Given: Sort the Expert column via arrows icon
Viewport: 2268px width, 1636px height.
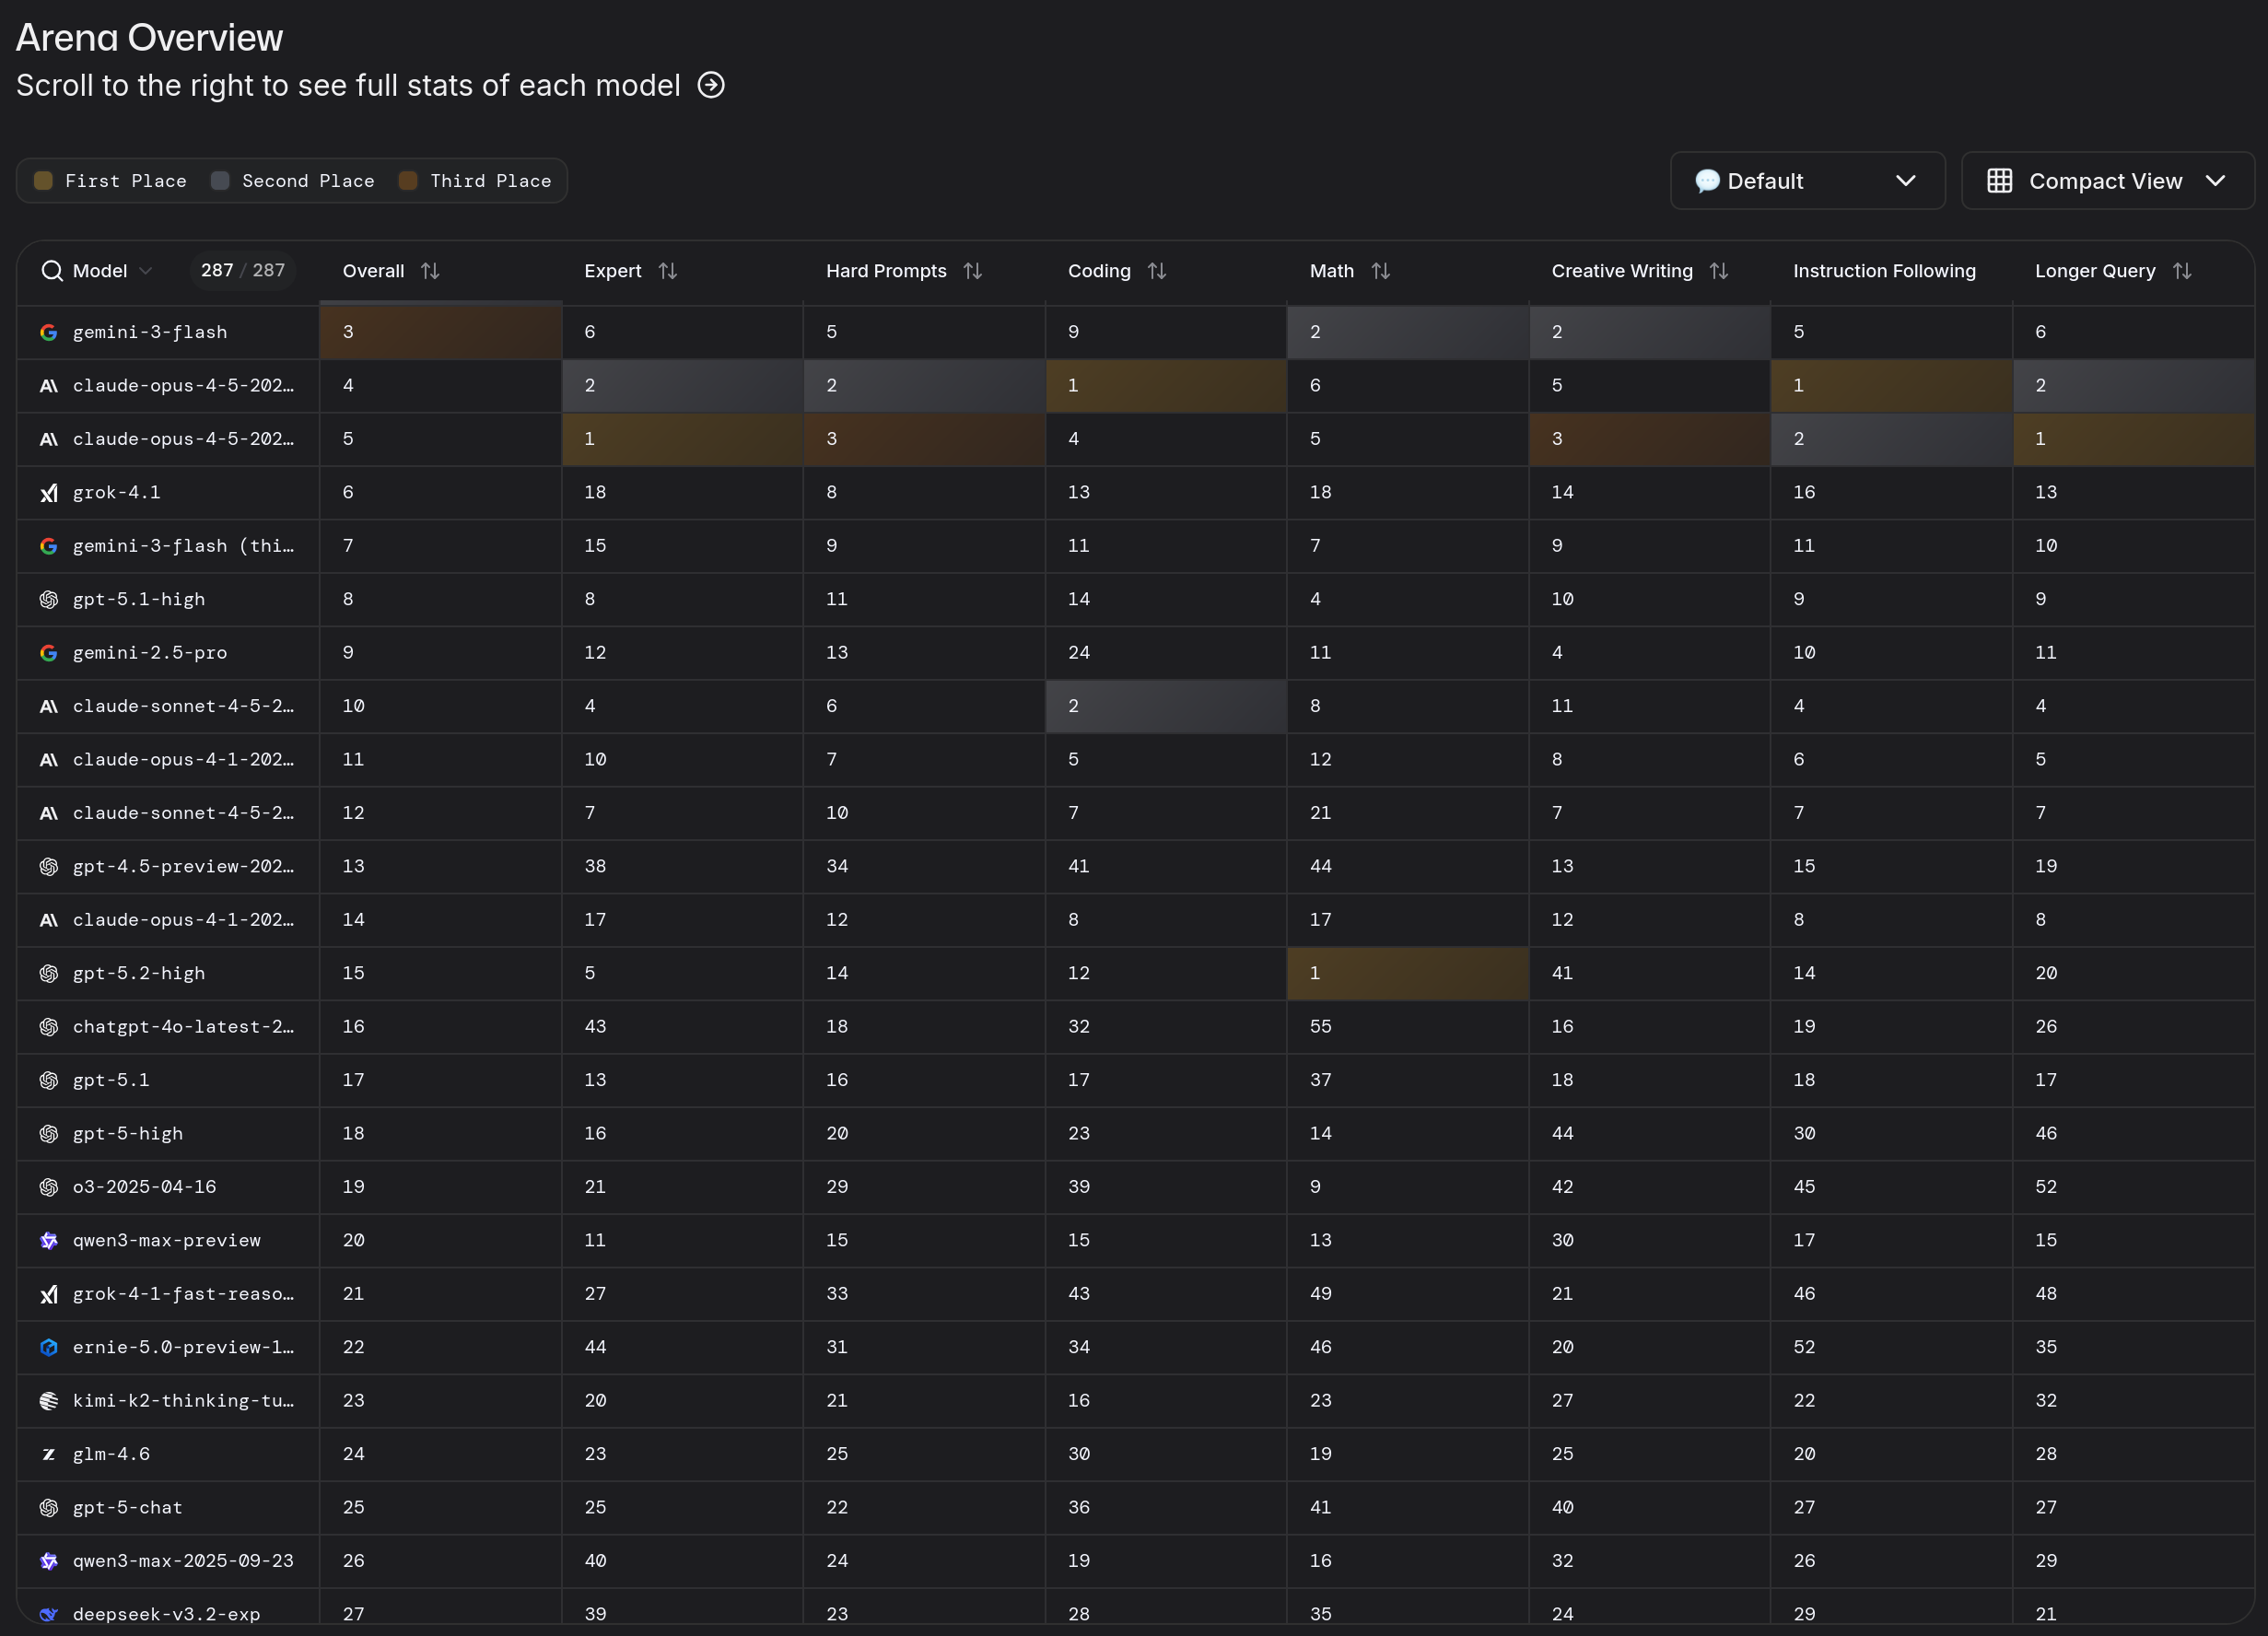Looking at the screenshot, I should coord(668,271).
